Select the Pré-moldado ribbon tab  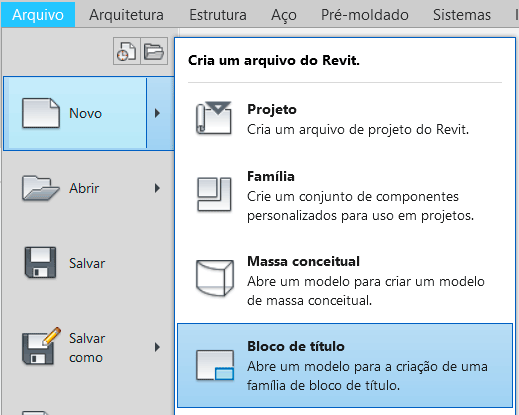[x=365, y=15]
